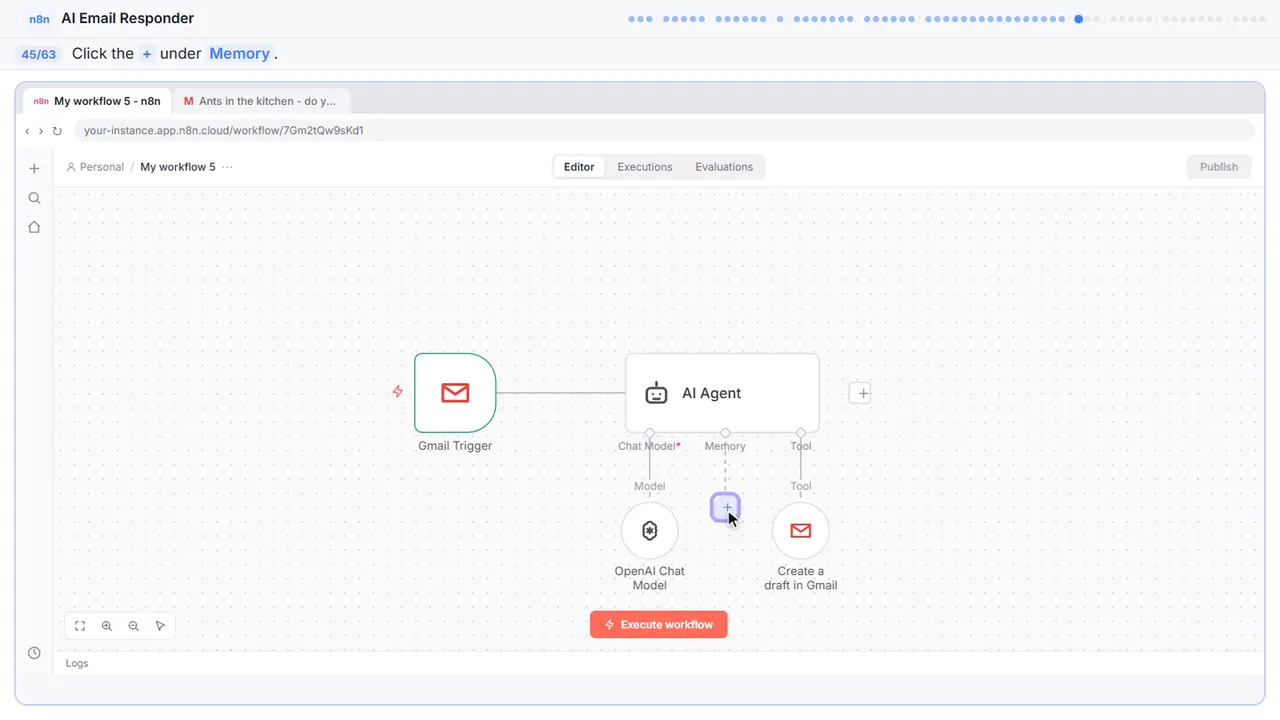Add a node after AI Agent

(862, 393)
